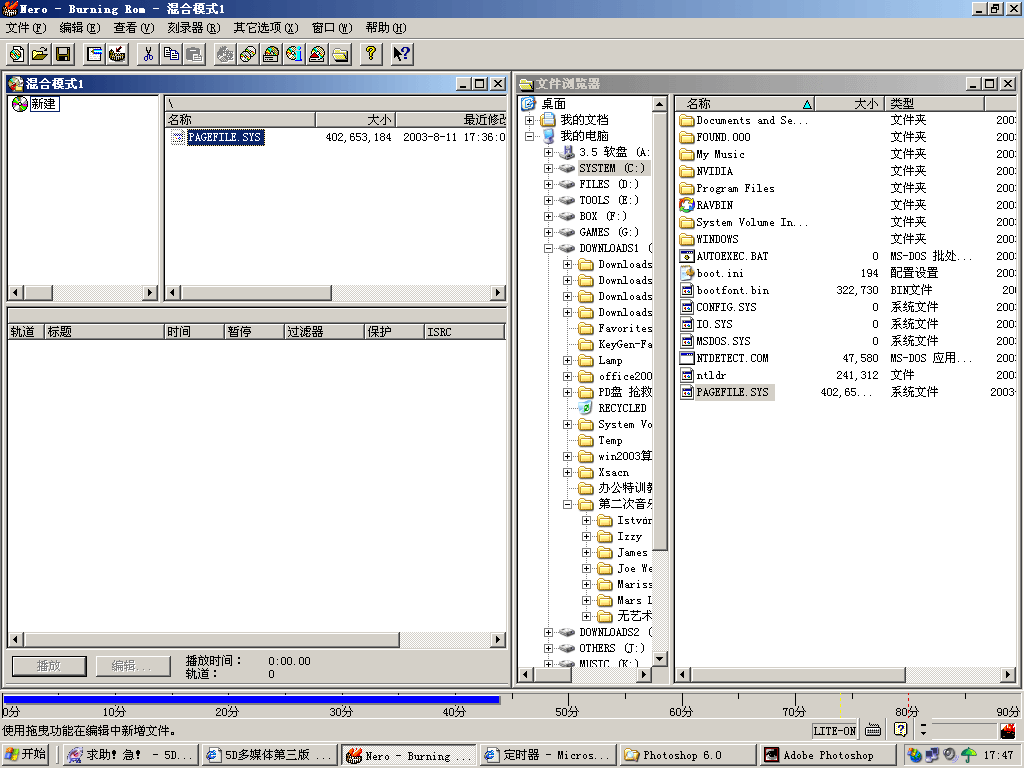Open the Windows 开始 start button
The image size is (1024, 768).
coord(26,755)
